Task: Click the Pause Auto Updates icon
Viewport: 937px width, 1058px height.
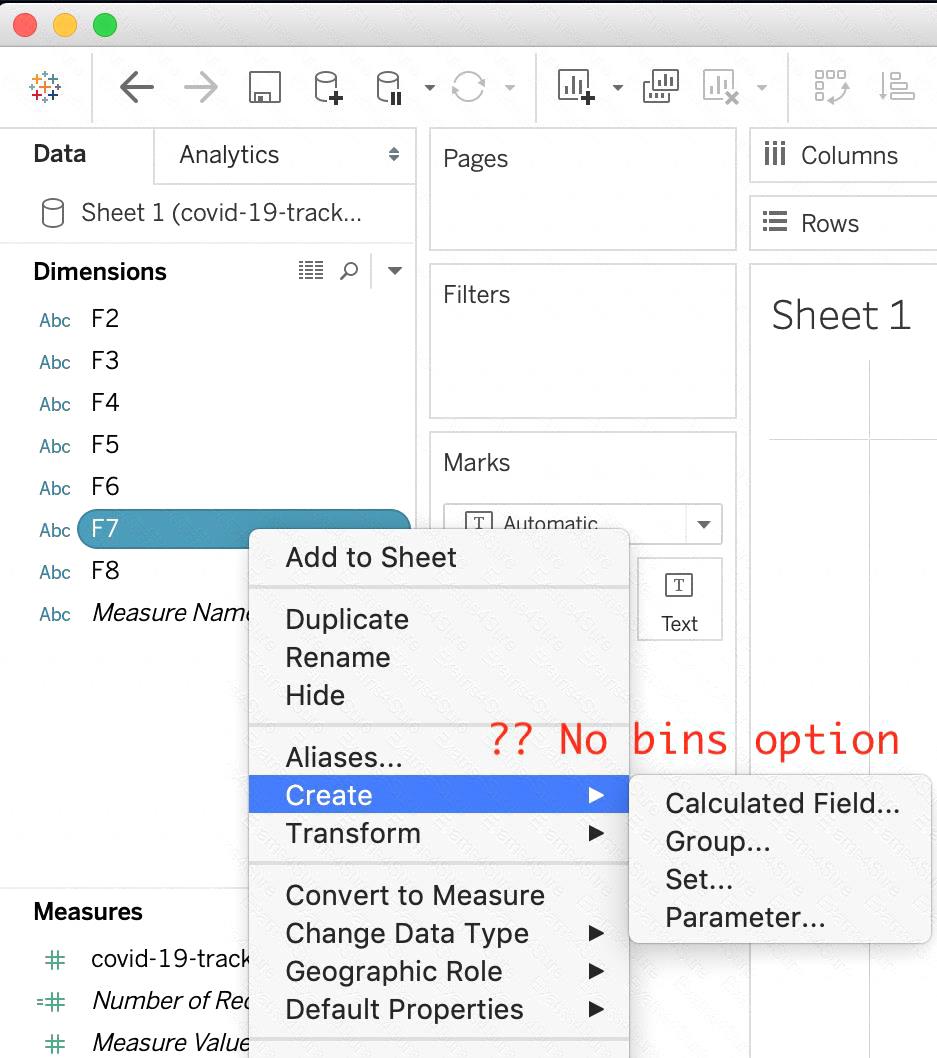Action: click(x=389, y=88)
